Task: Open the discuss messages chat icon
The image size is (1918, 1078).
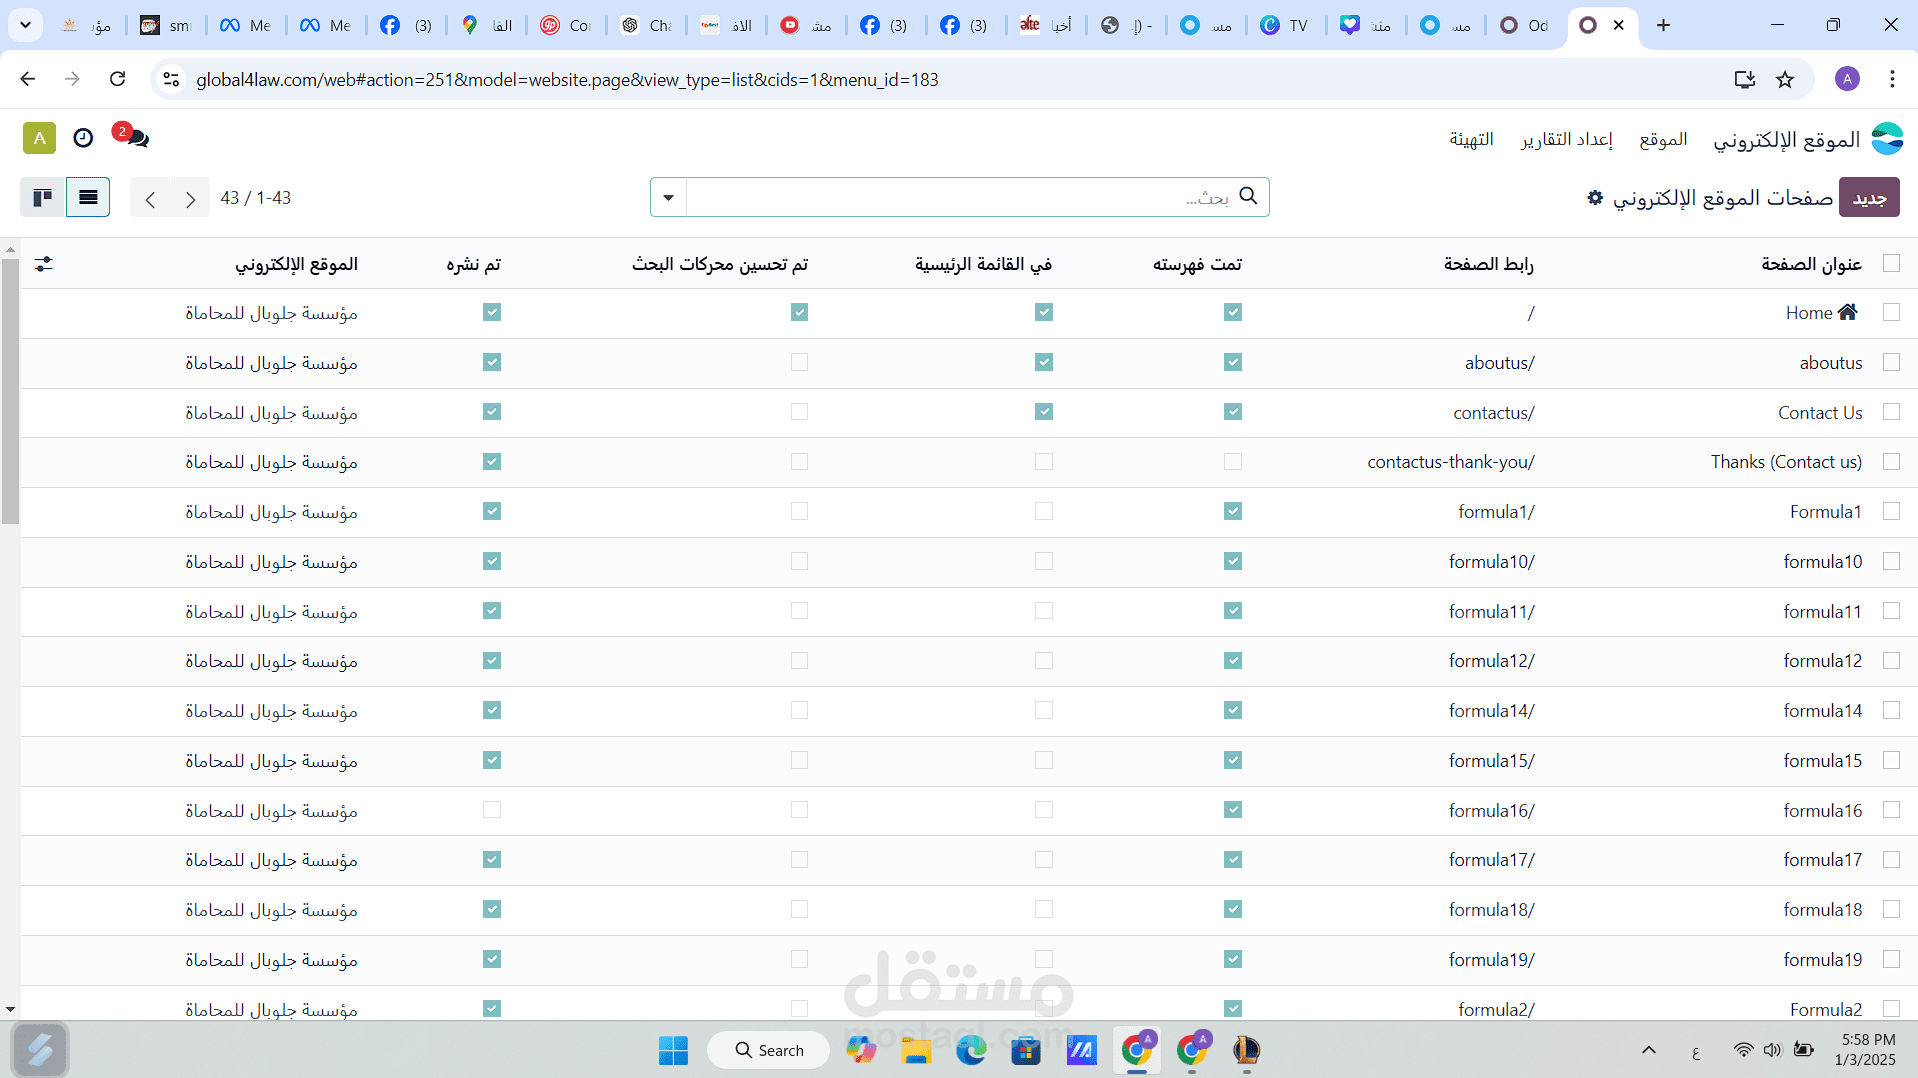Action: point(132,136)
